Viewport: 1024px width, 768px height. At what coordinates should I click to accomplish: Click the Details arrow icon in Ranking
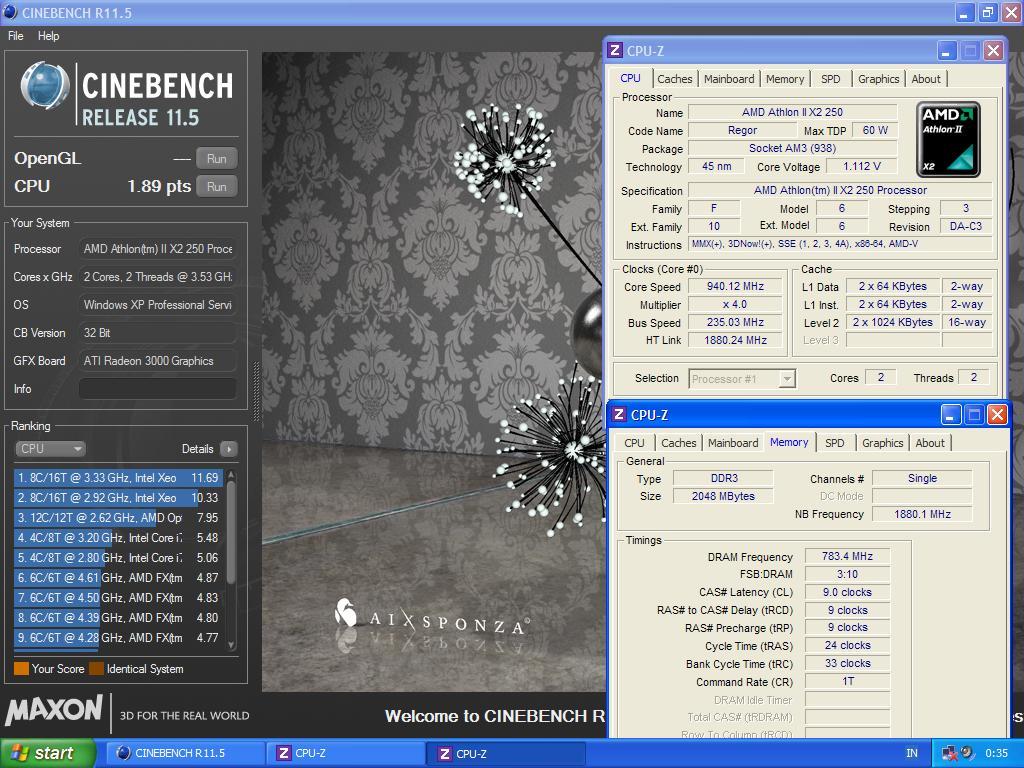(x=229, y=449)
